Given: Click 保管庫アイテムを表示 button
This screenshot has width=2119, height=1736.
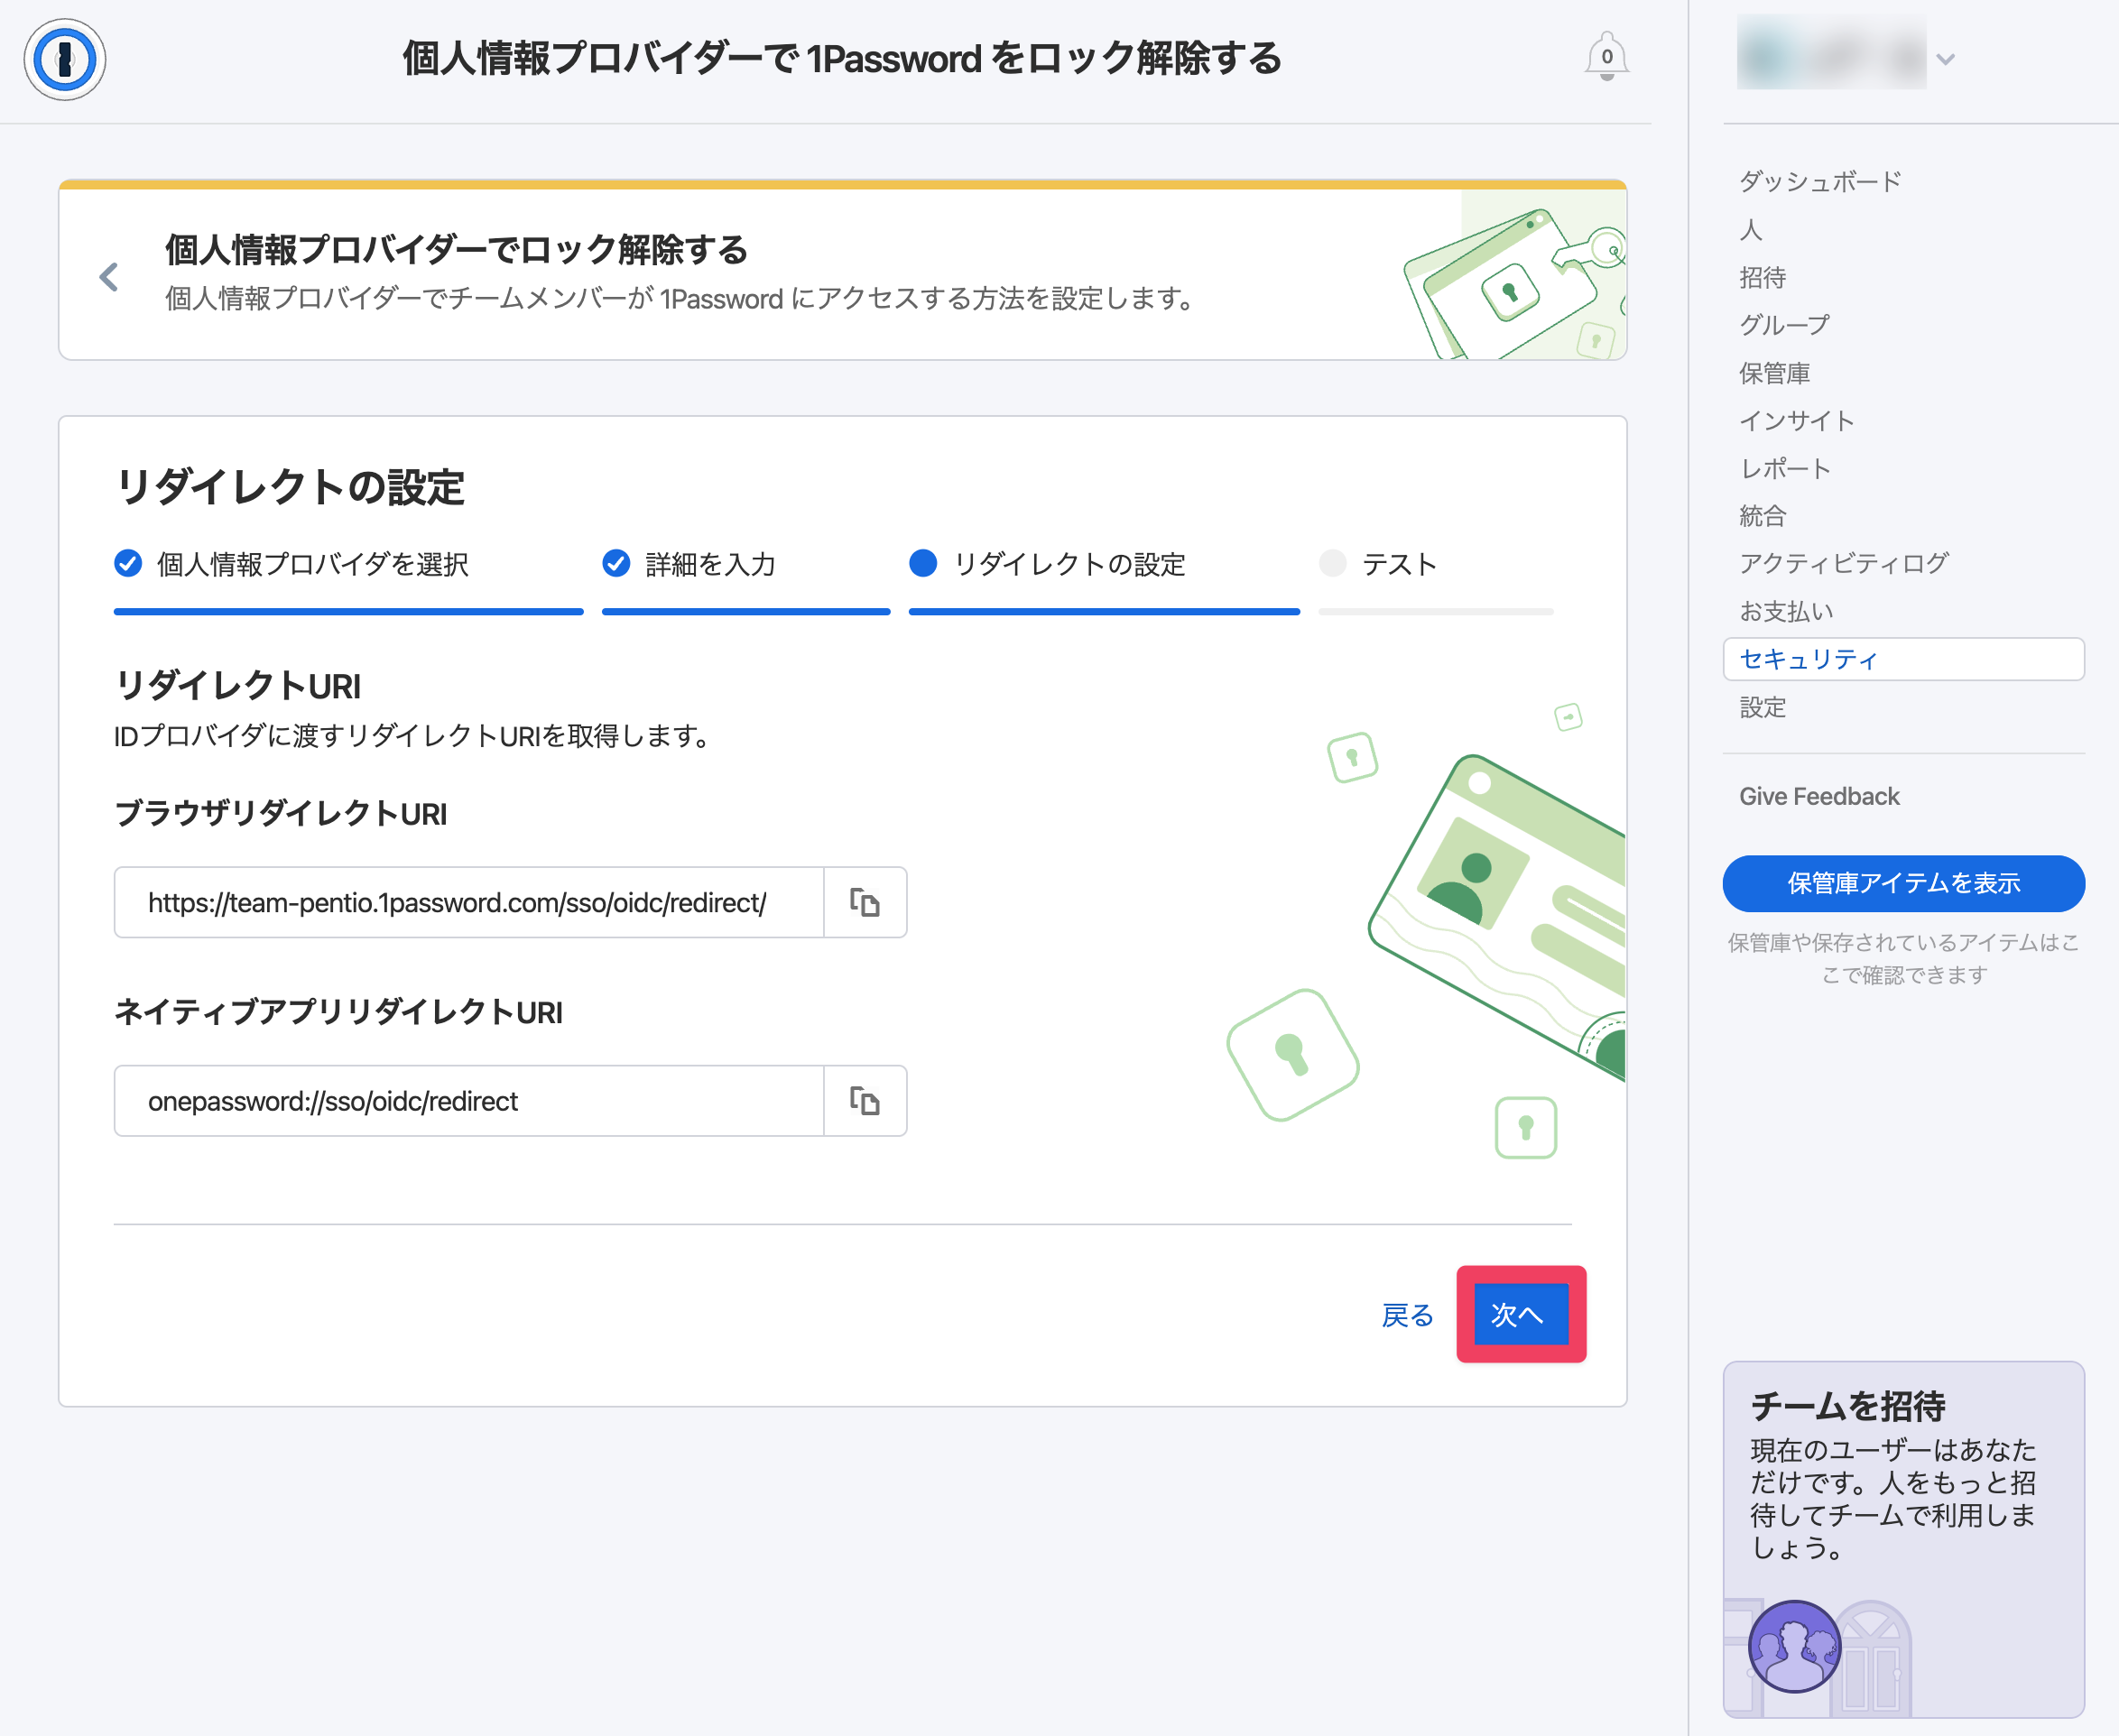Looking at the screenshot, I should [1903, 883].
